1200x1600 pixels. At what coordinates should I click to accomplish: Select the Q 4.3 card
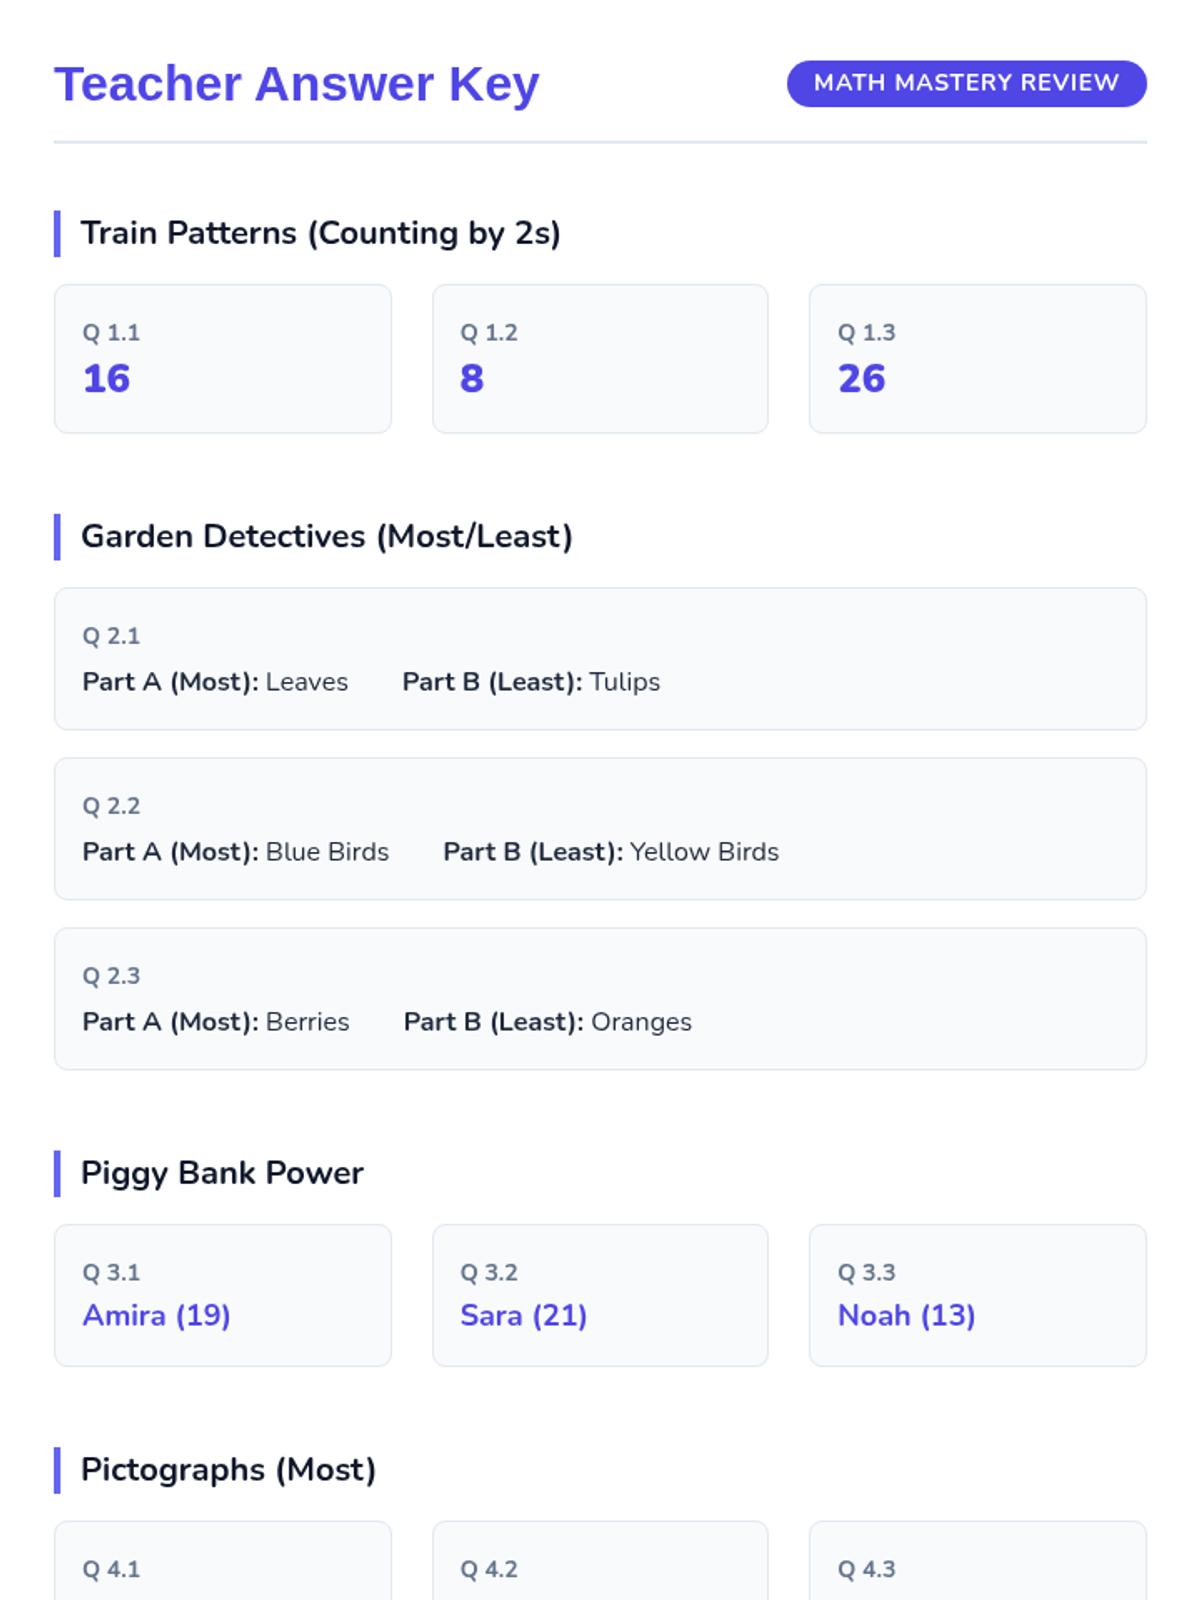977,1561
